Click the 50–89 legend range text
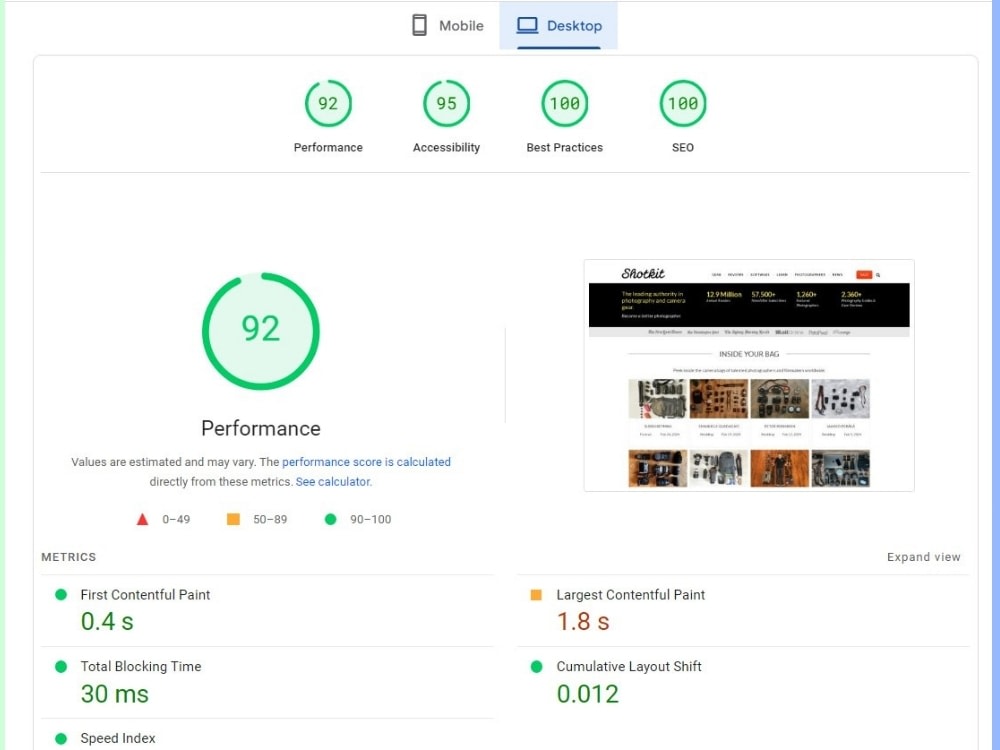 [270, 519]
